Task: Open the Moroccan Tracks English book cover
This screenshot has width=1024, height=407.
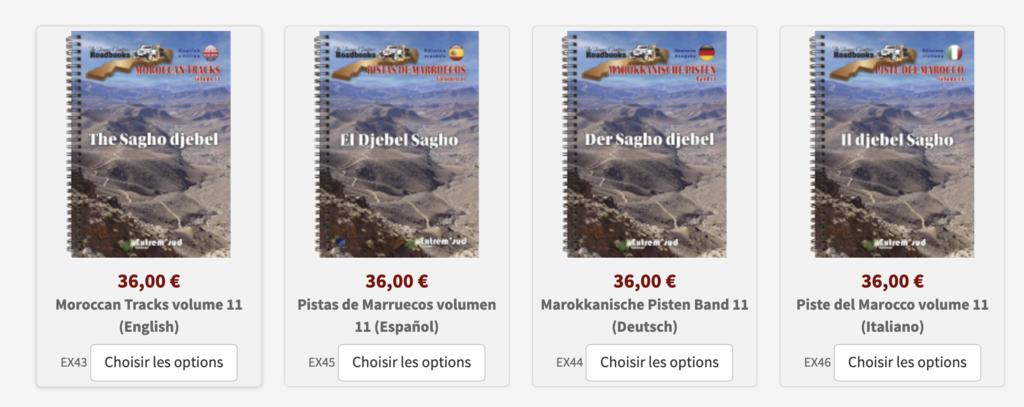Action: pyautogui.click(x=149, y=144)
